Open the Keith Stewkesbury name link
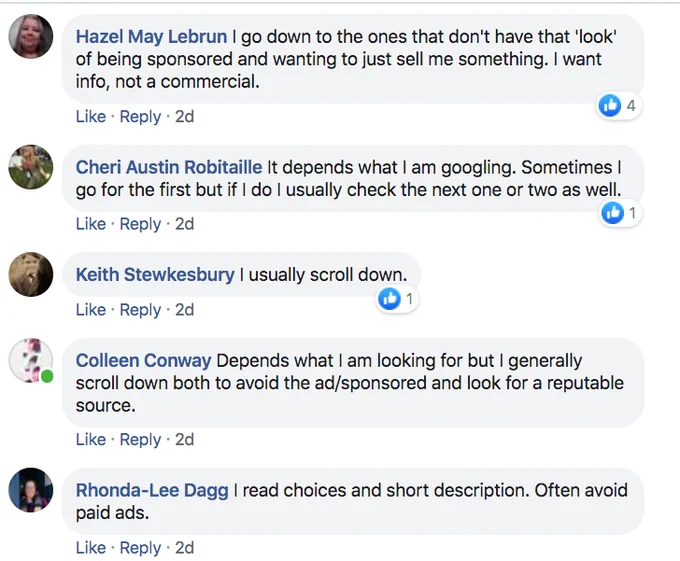 pyautogui.click(x=155, y=275)
